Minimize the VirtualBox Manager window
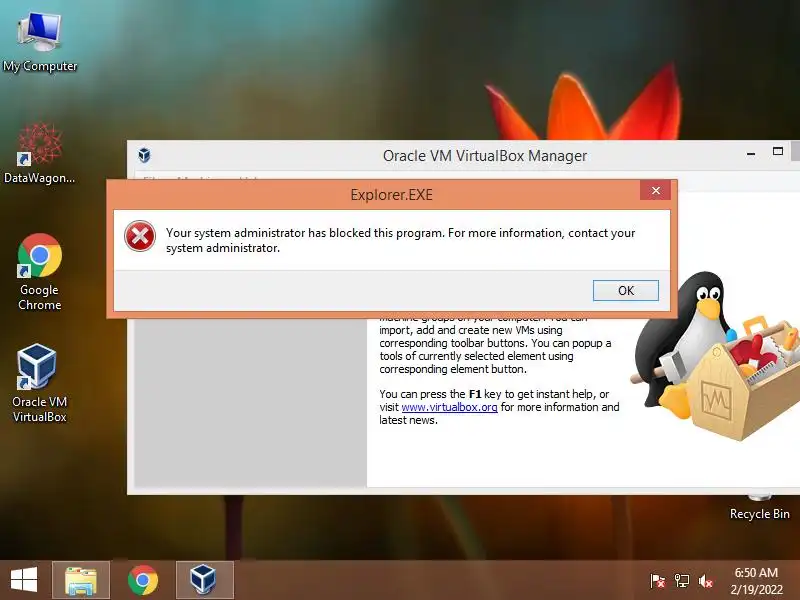 point(751,153)
